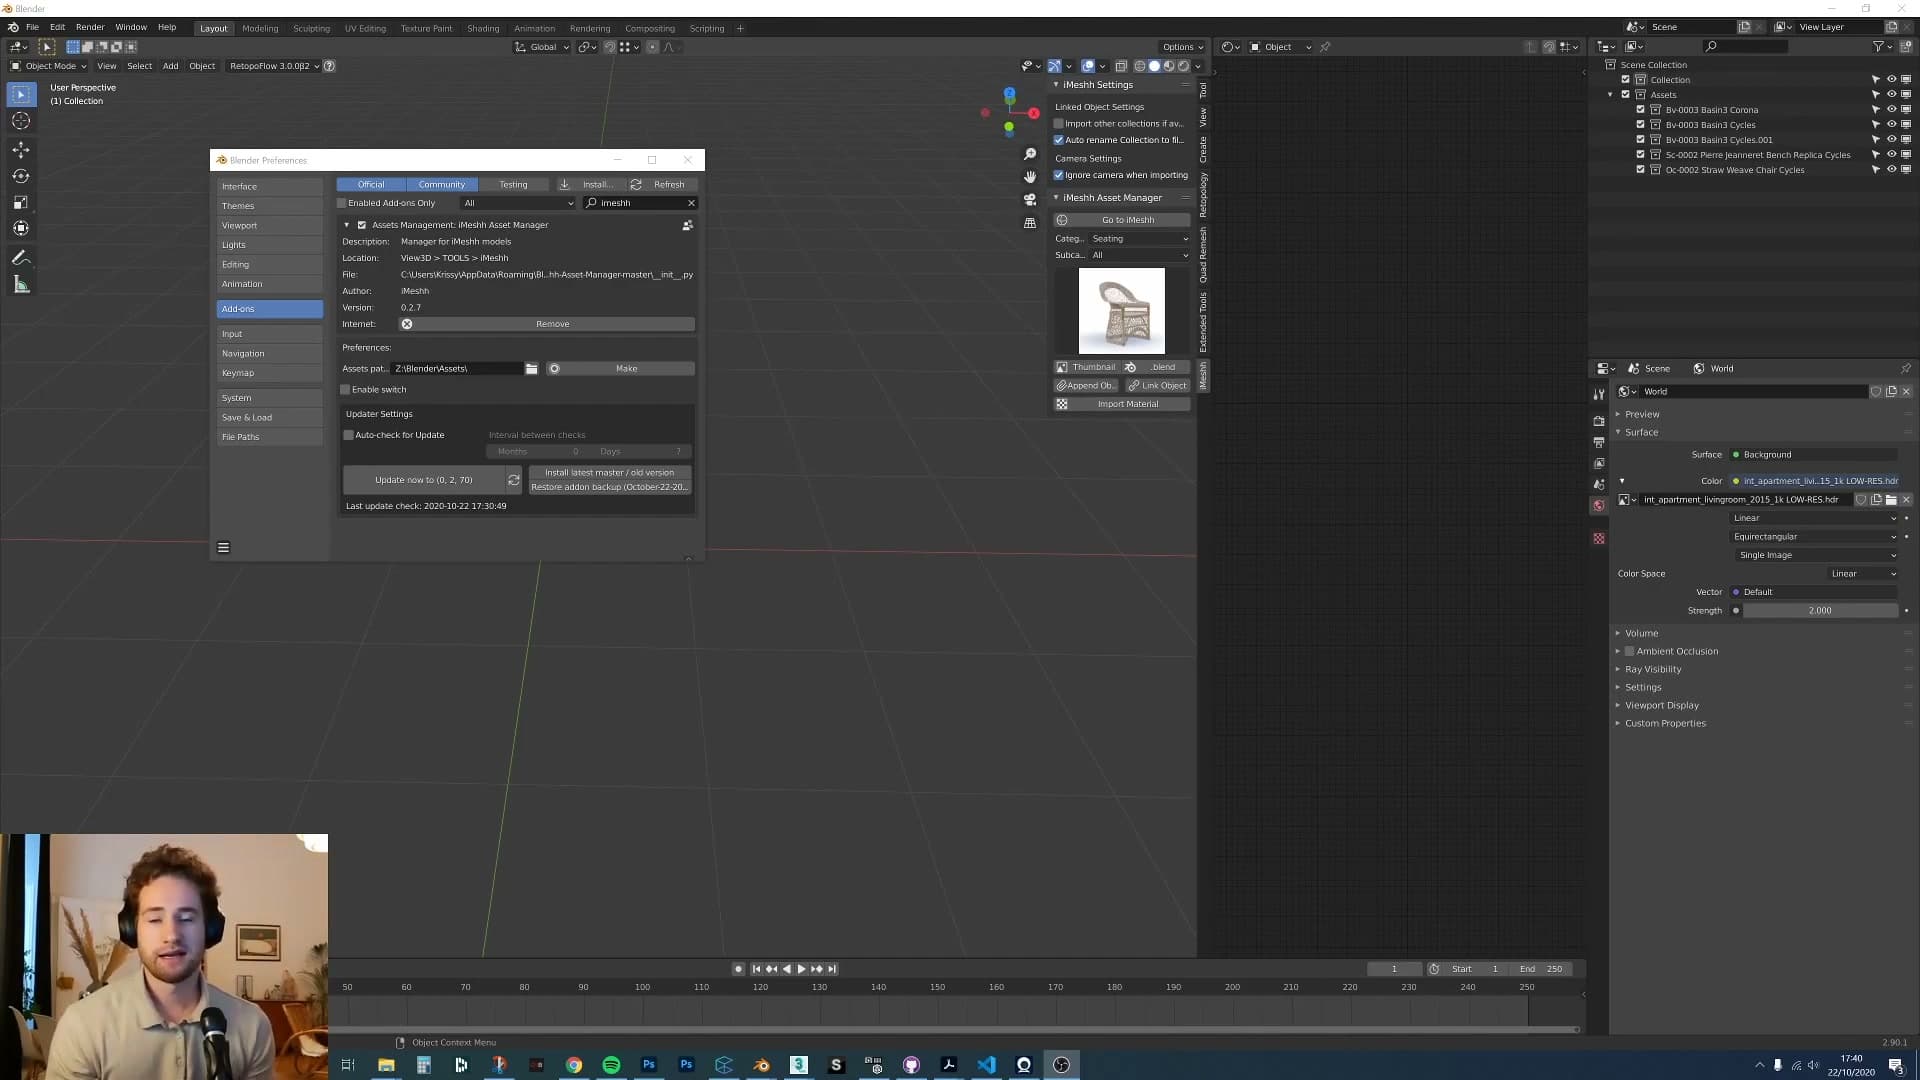Click the Import Material button

1122,404
